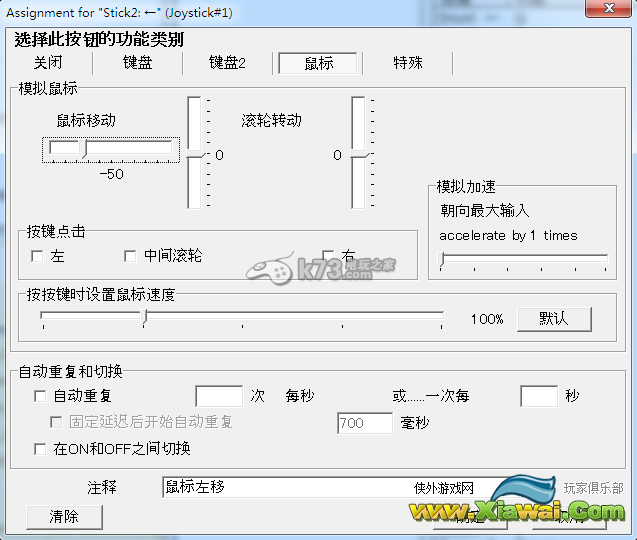Image resolution: width=637 pixels, height=540 pixels.
Task: Select the 键盘2 tab
Action: (x=227, y=63)
